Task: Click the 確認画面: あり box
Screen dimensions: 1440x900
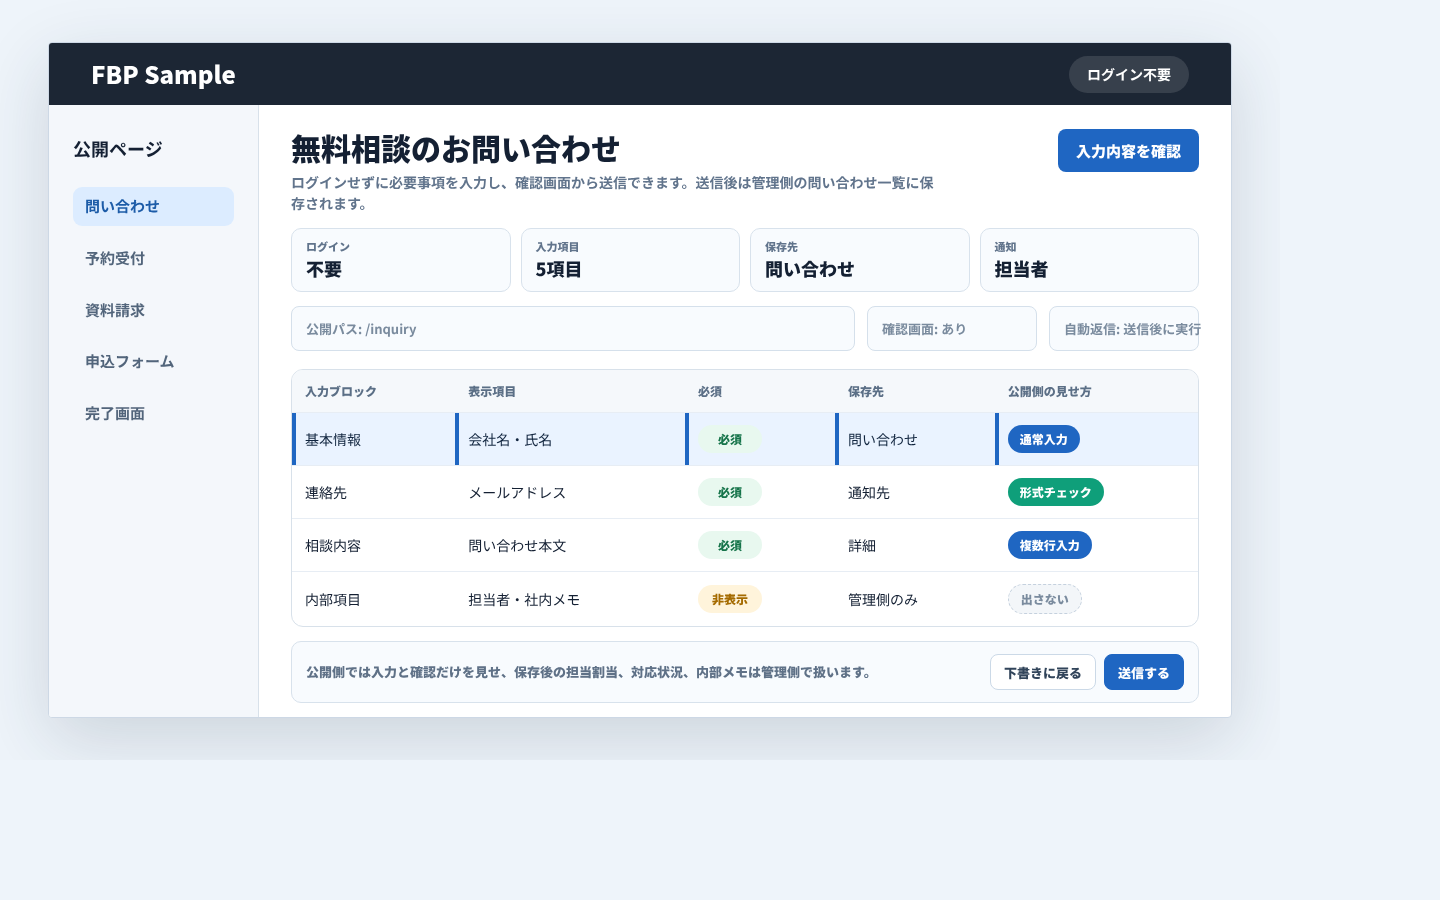Action: [x=951, y=328]
